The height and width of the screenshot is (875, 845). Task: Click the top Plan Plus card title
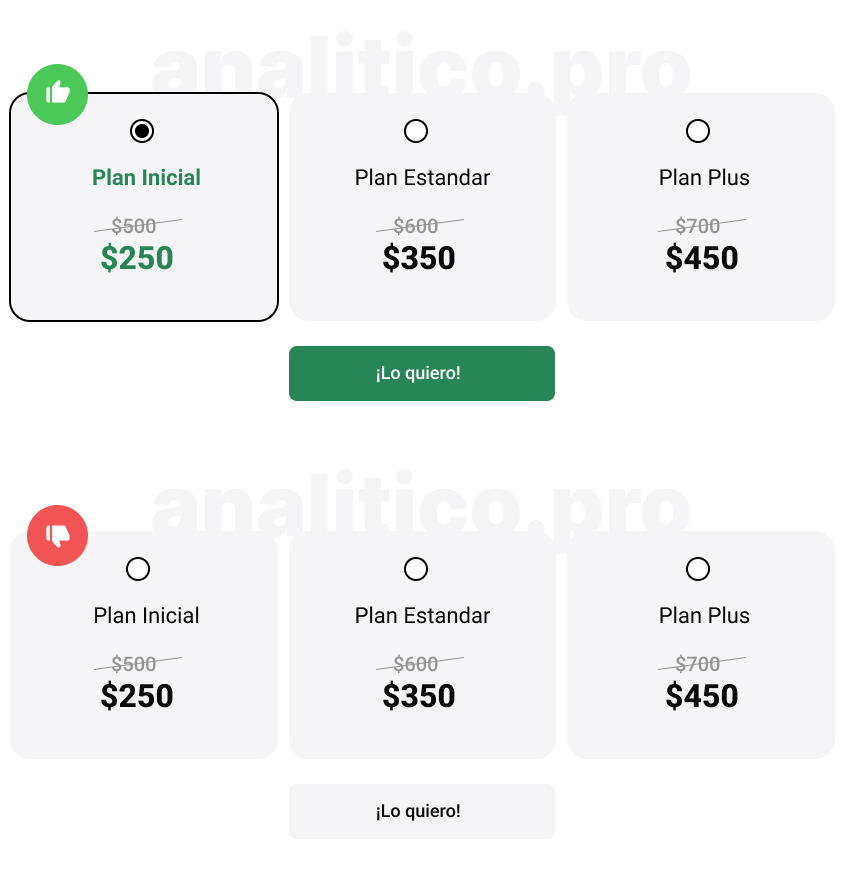(704, 177)
